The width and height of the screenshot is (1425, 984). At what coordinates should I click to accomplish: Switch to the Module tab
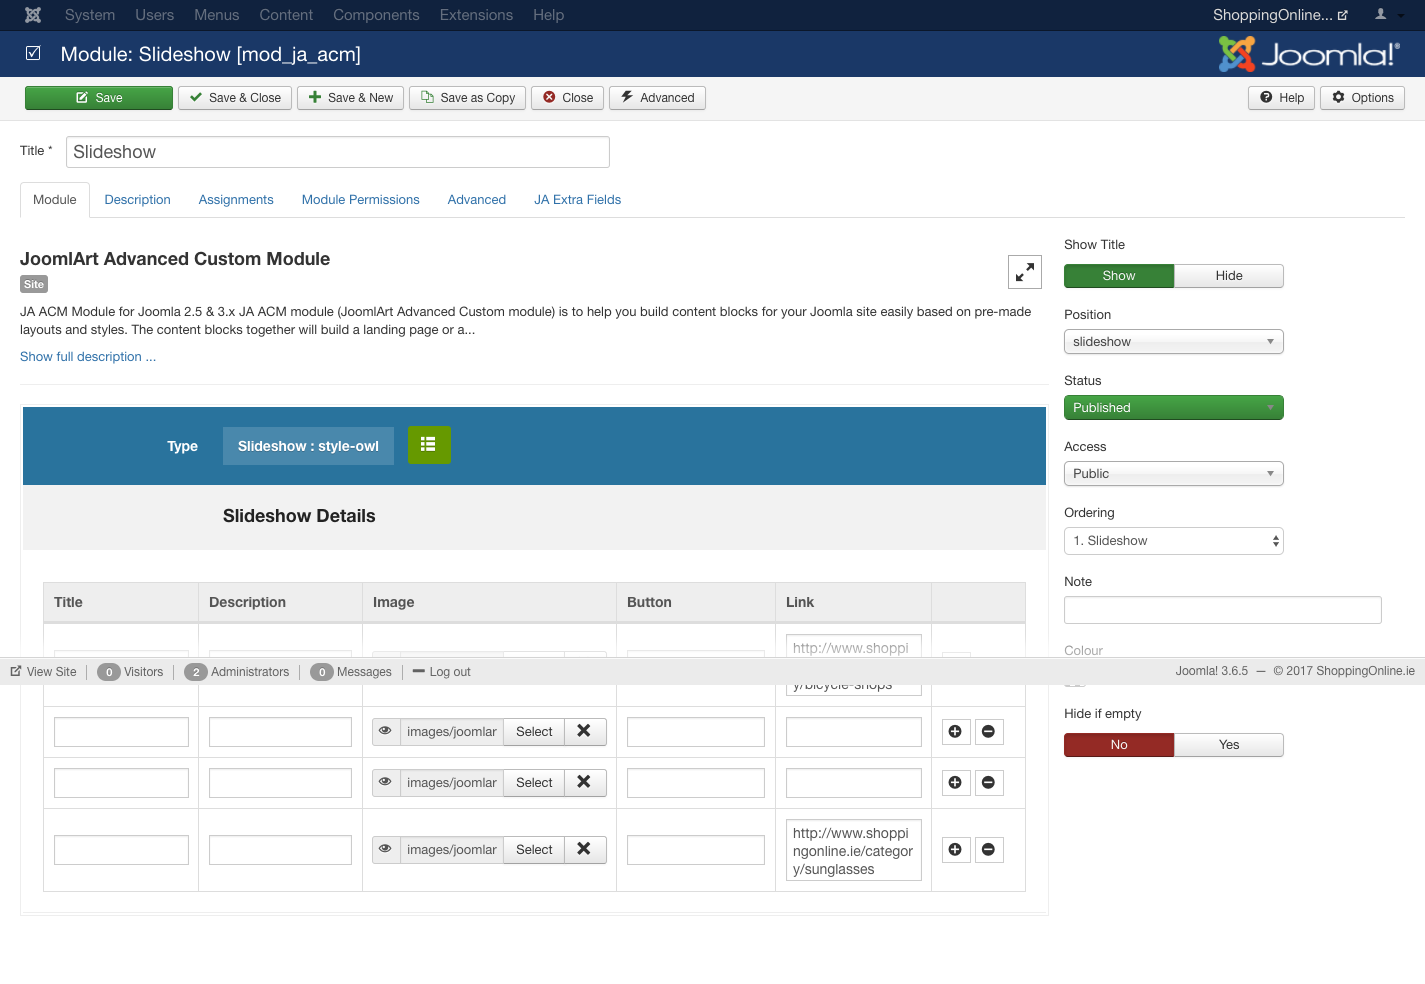coord(55,200)
